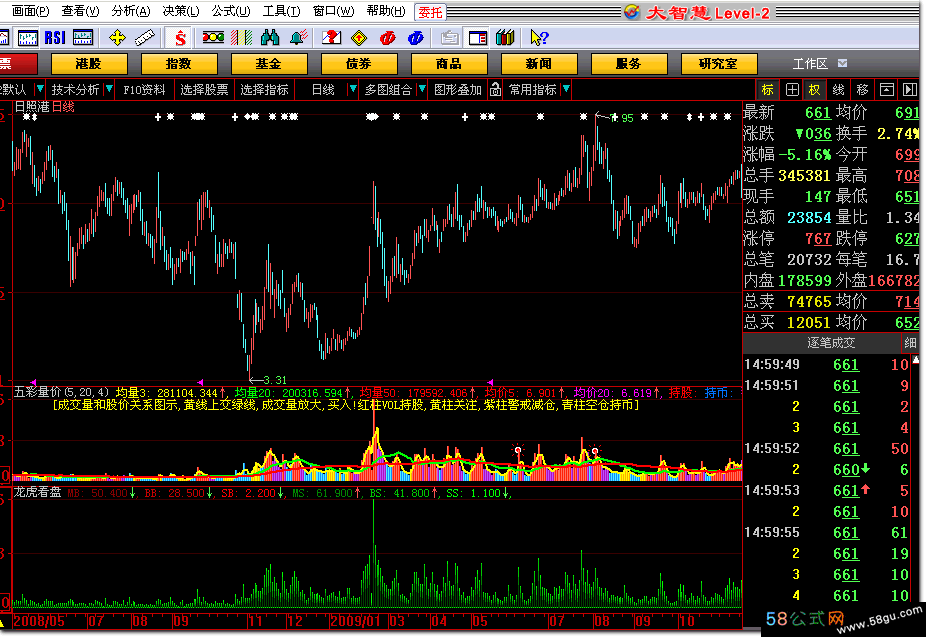Click the 技术分析 label button

[x=75, y=90]
